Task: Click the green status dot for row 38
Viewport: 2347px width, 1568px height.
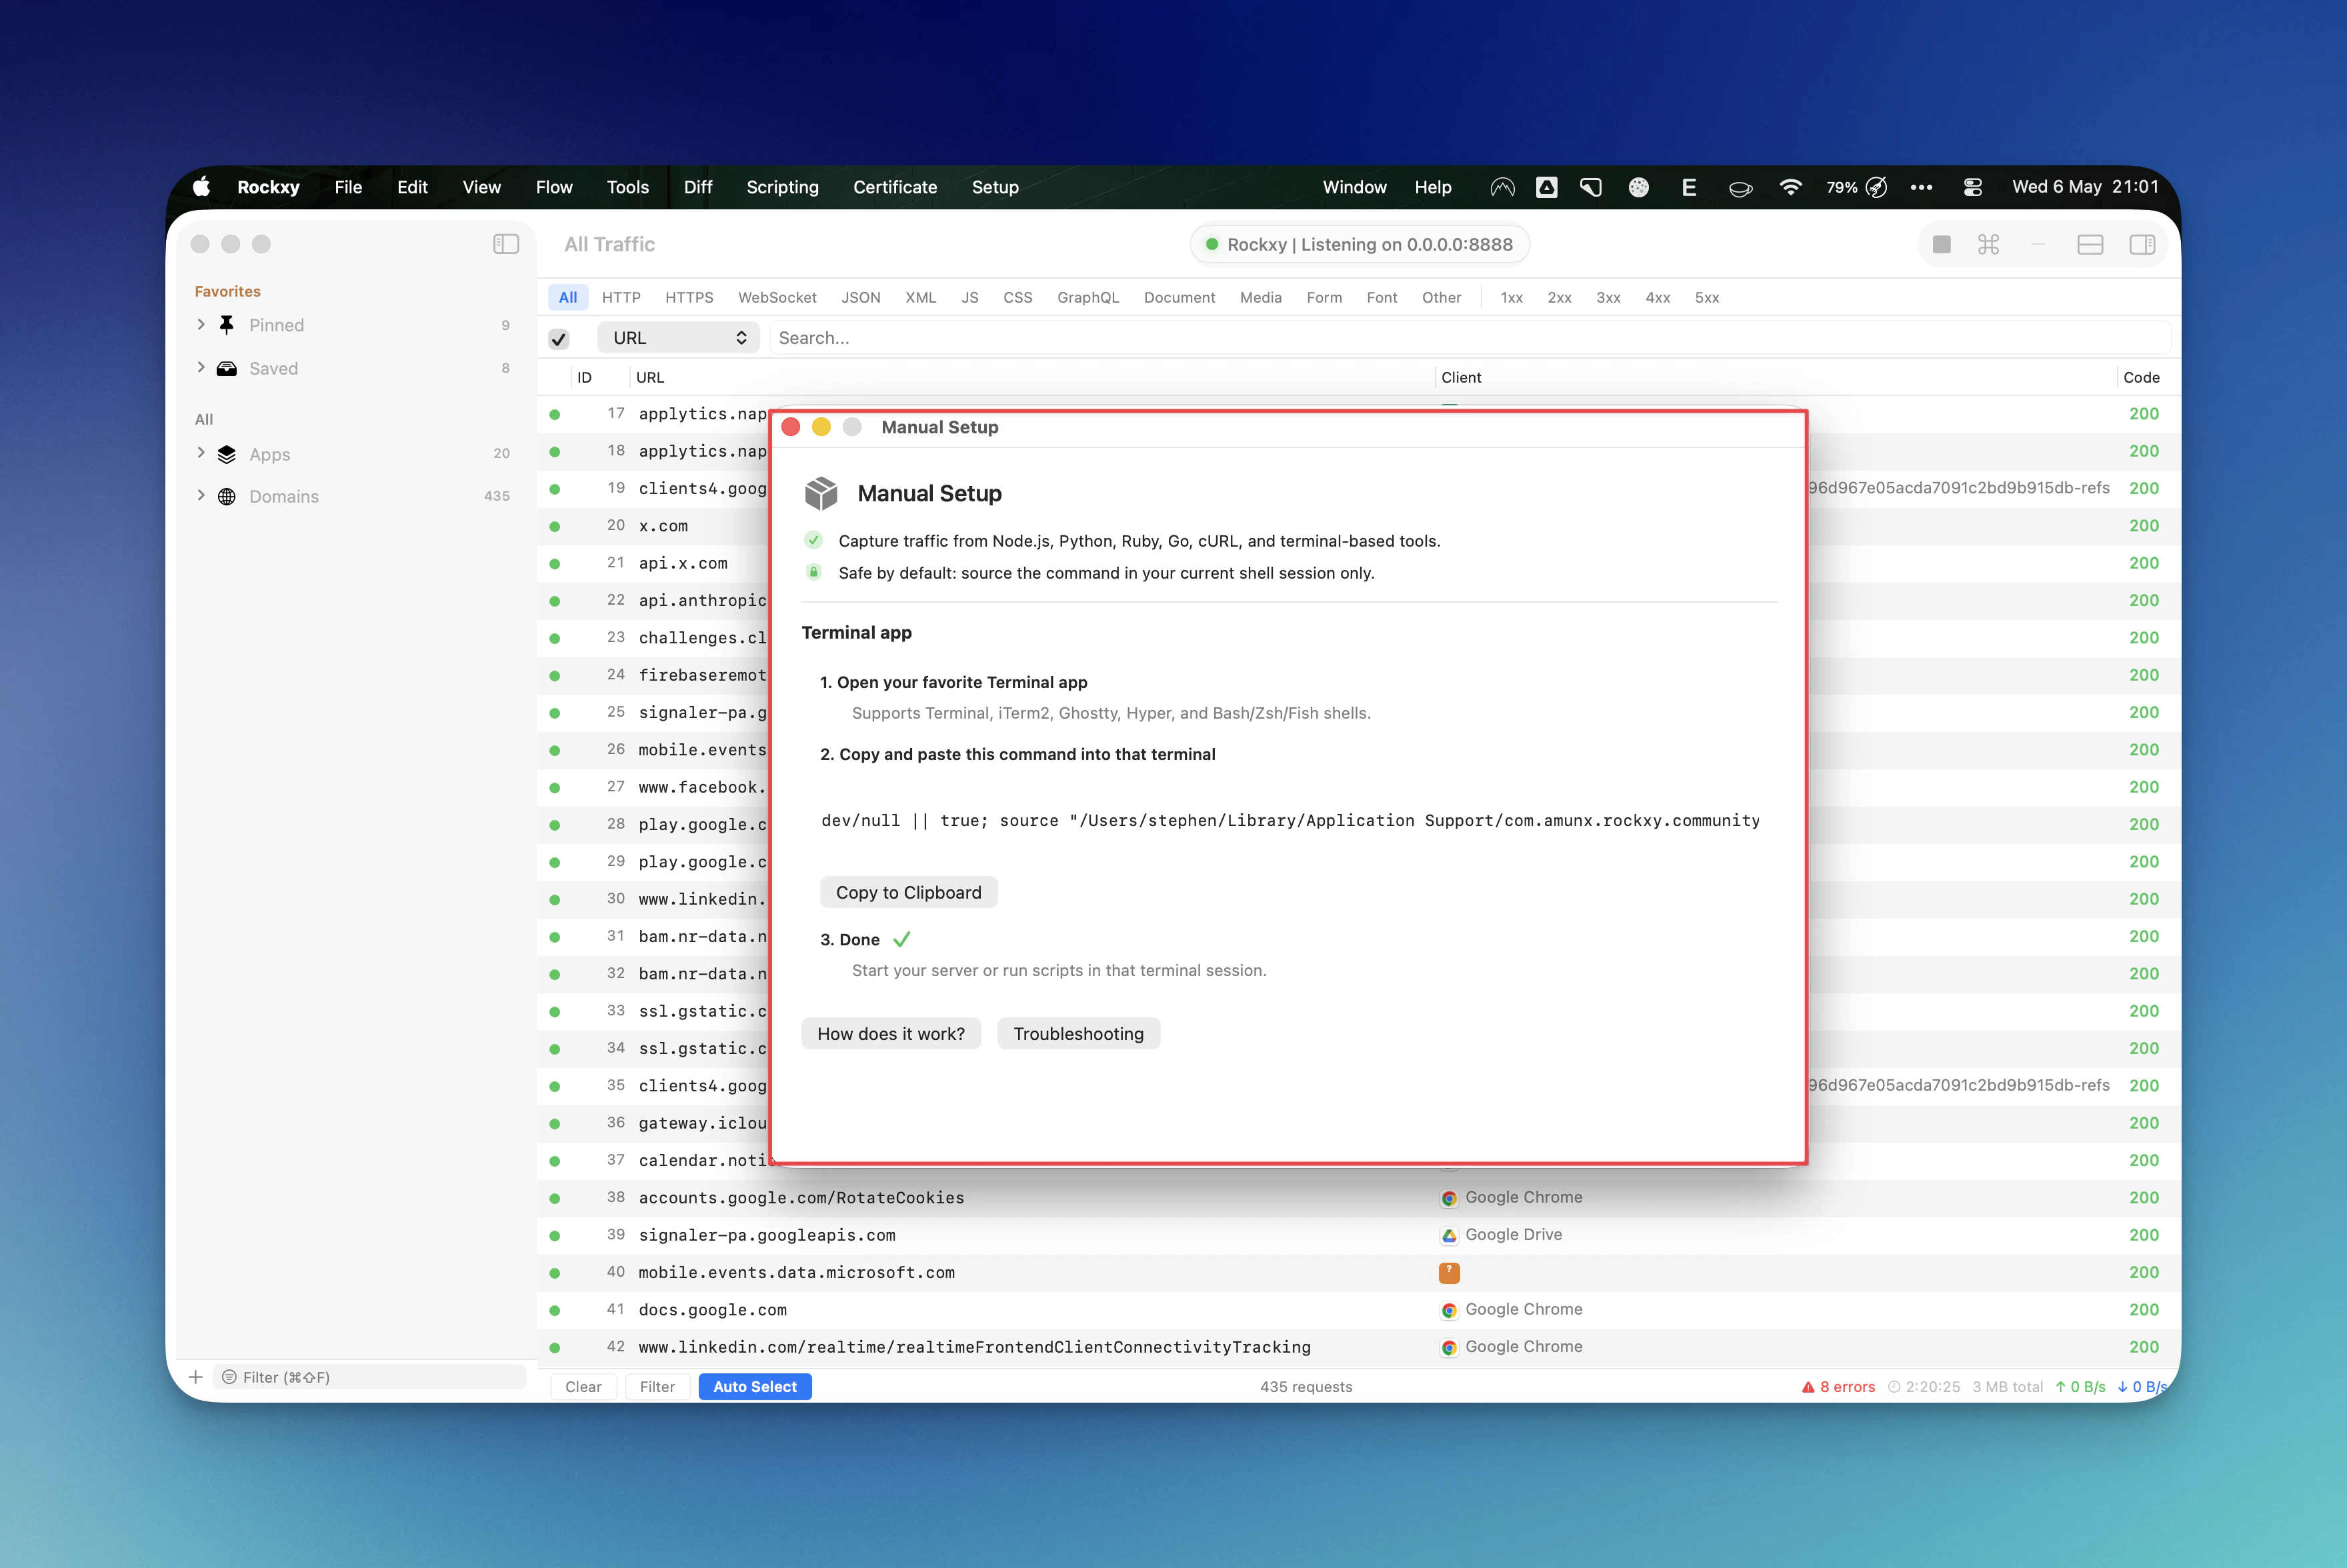Action: [x=555, y=1198]
